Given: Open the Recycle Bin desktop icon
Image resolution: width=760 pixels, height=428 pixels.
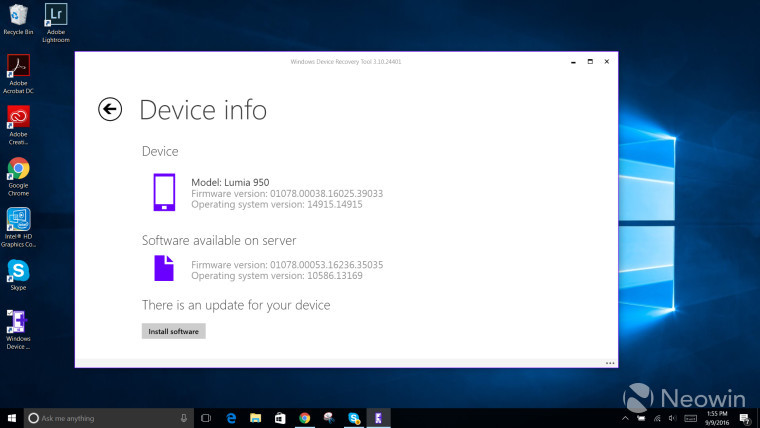Looking at the screenshot, I should point(18,19).
